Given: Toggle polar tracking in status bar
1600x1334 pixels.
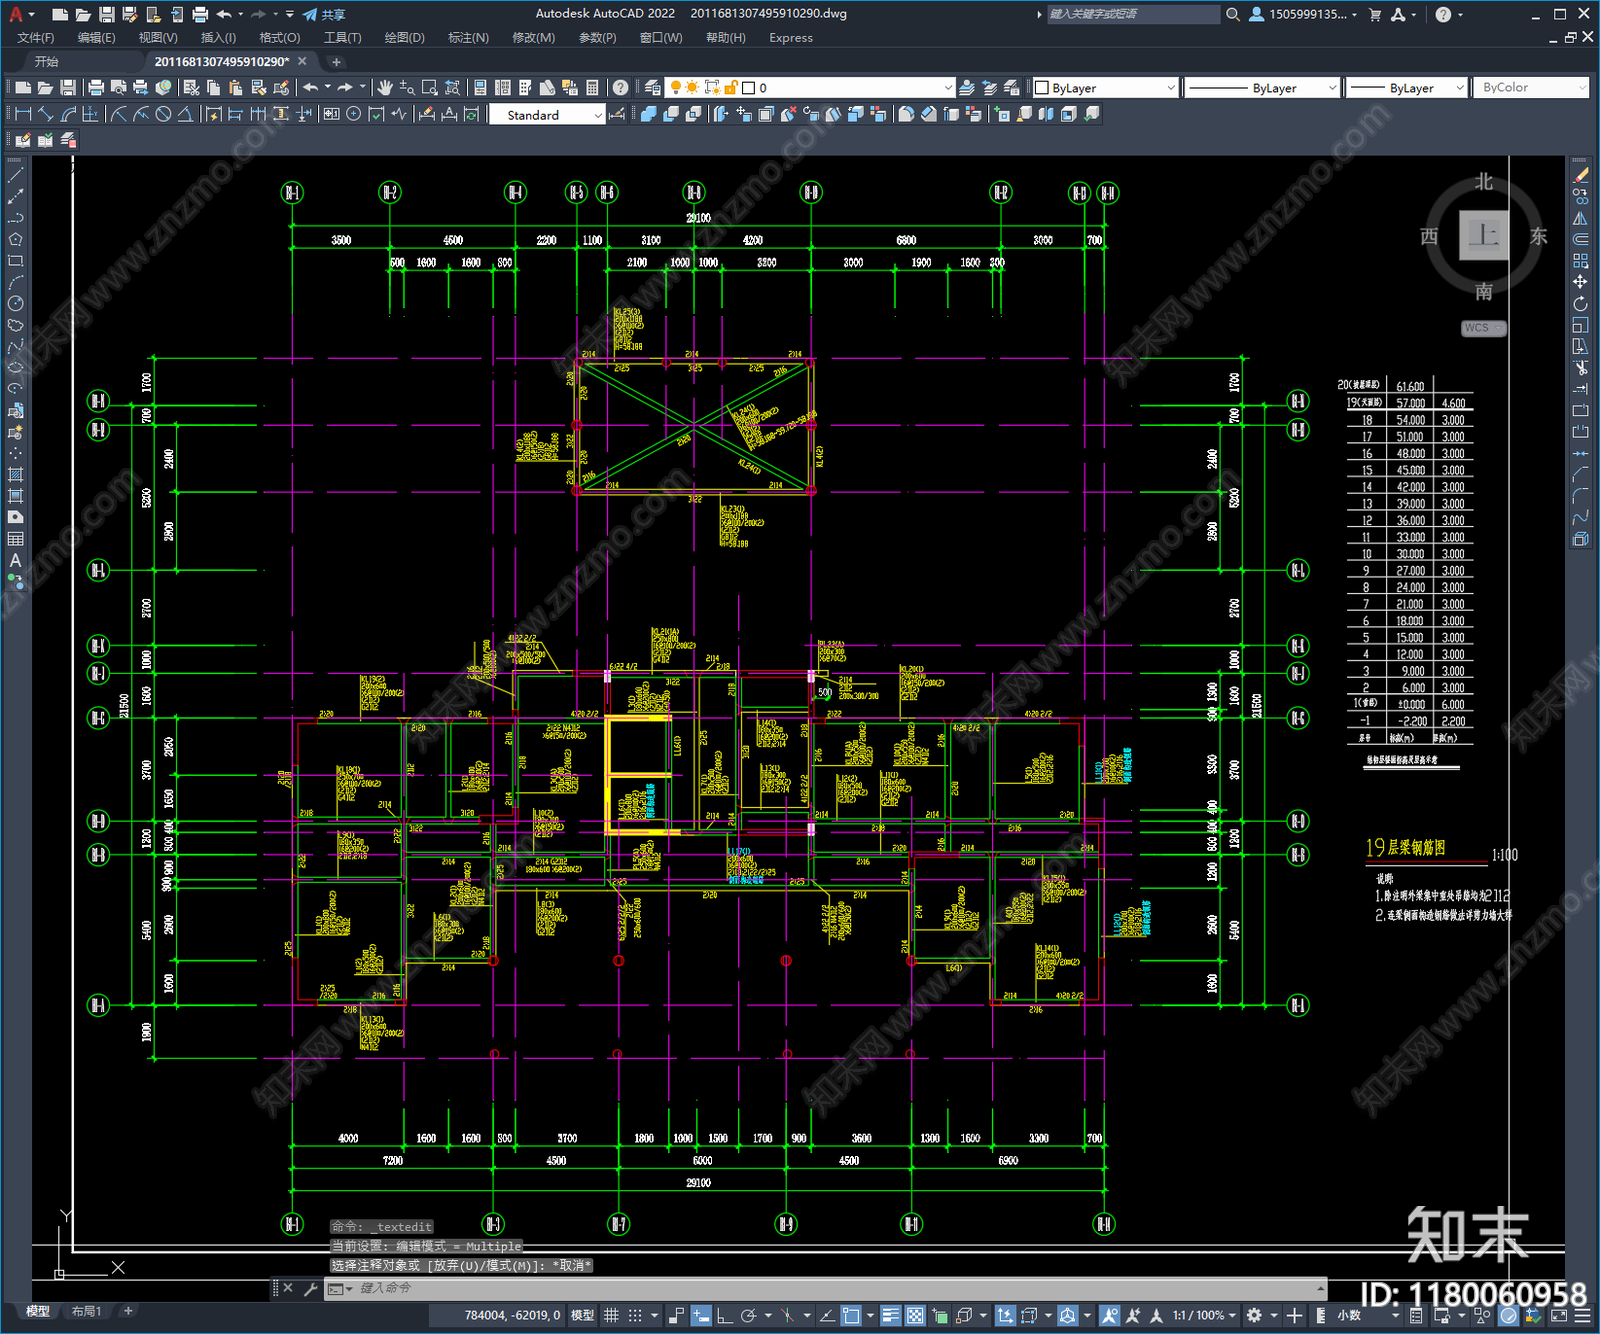Looking at the screenshot, I should (748, 1315).
